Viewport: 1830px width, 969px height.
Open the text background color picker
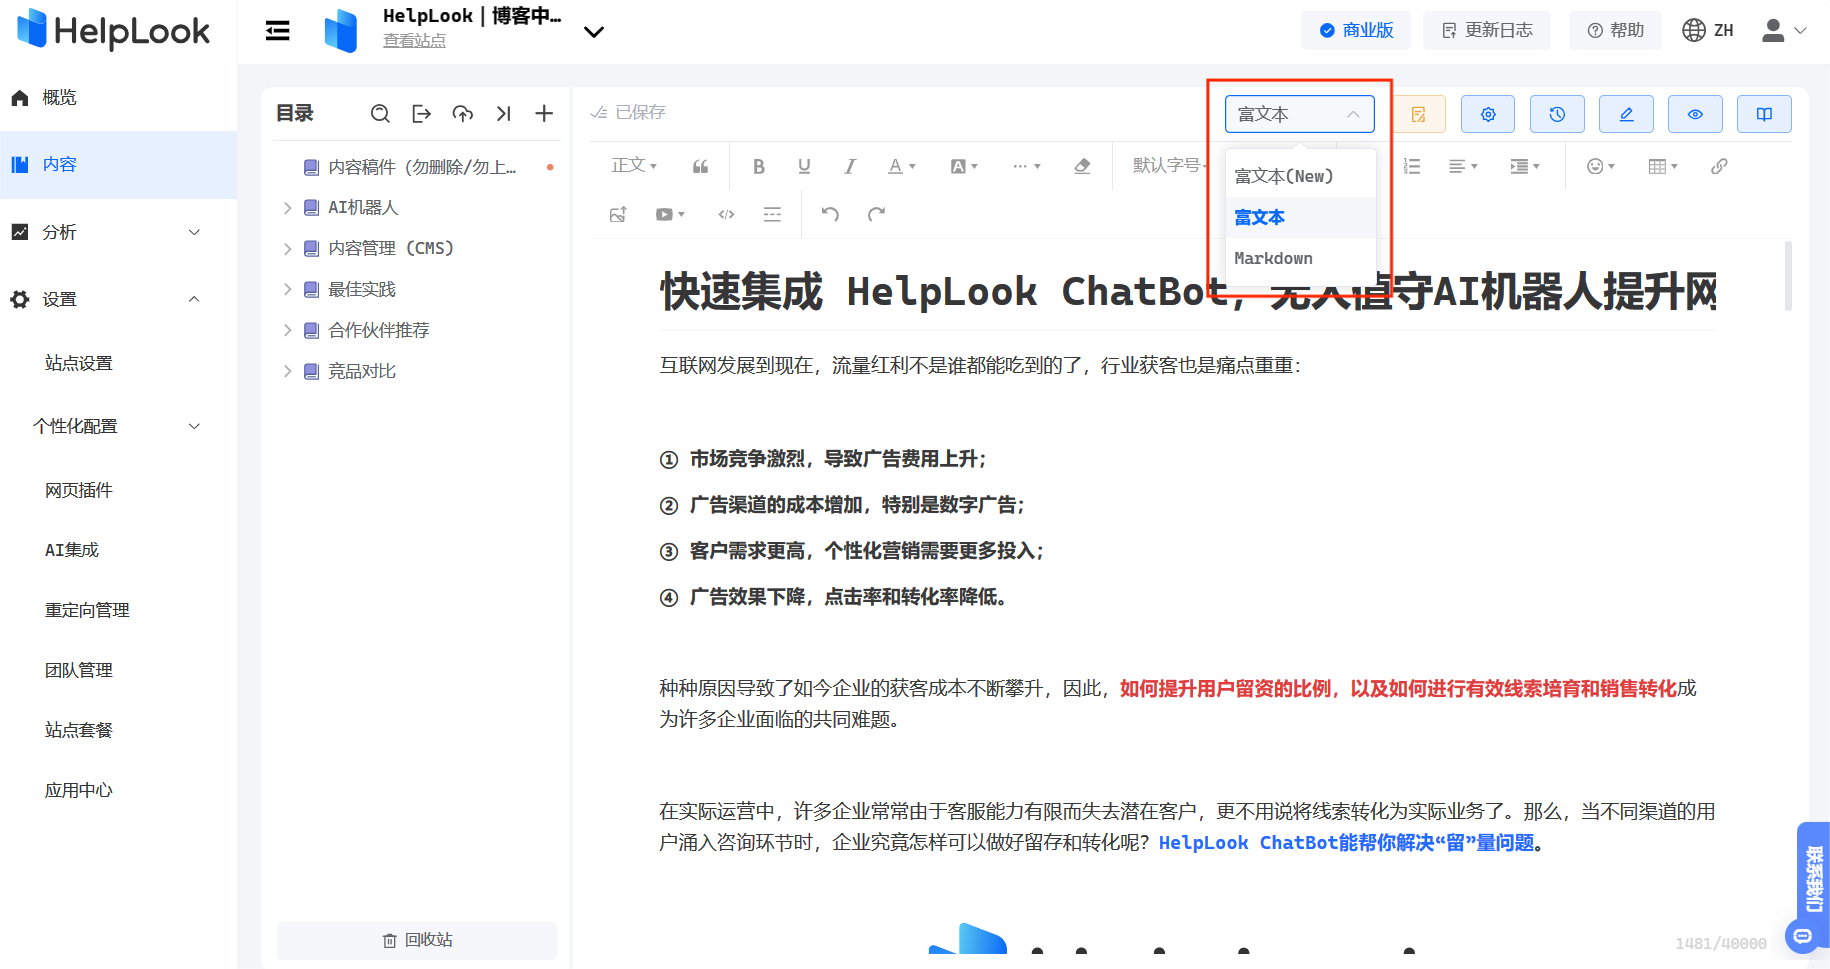click(x=963, y=166)
